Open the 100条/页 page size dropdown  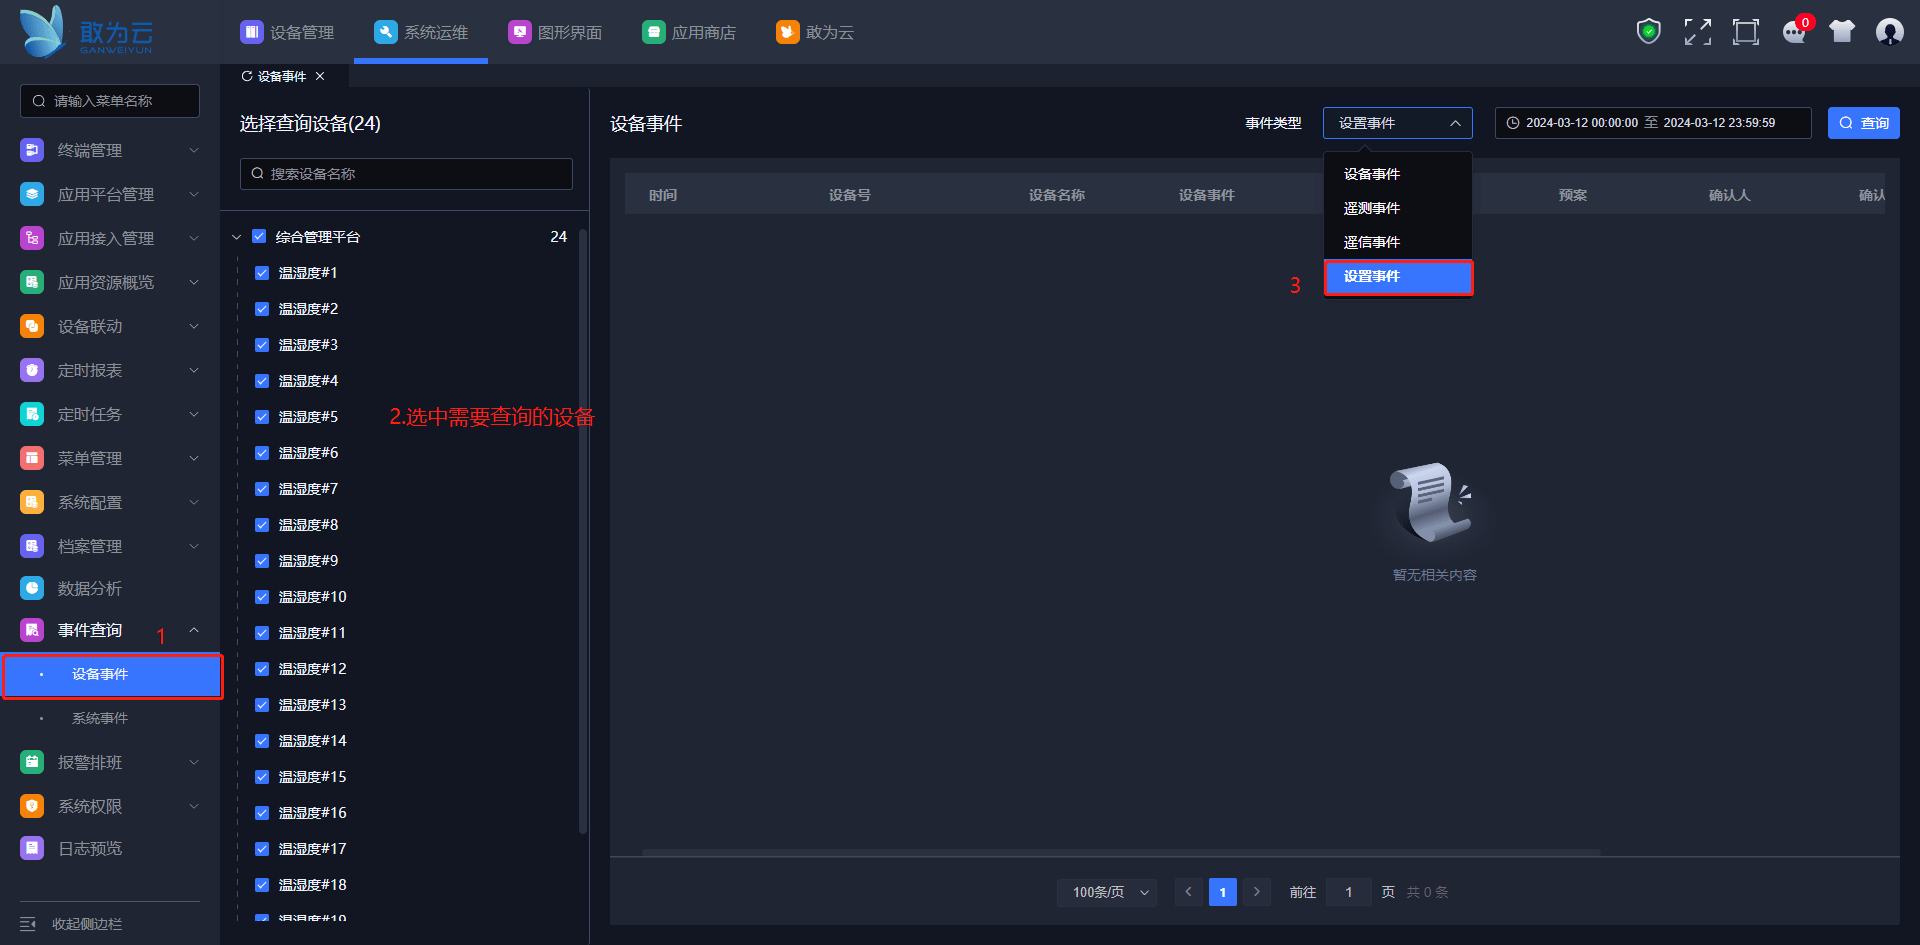click(x=1107, y=892)
